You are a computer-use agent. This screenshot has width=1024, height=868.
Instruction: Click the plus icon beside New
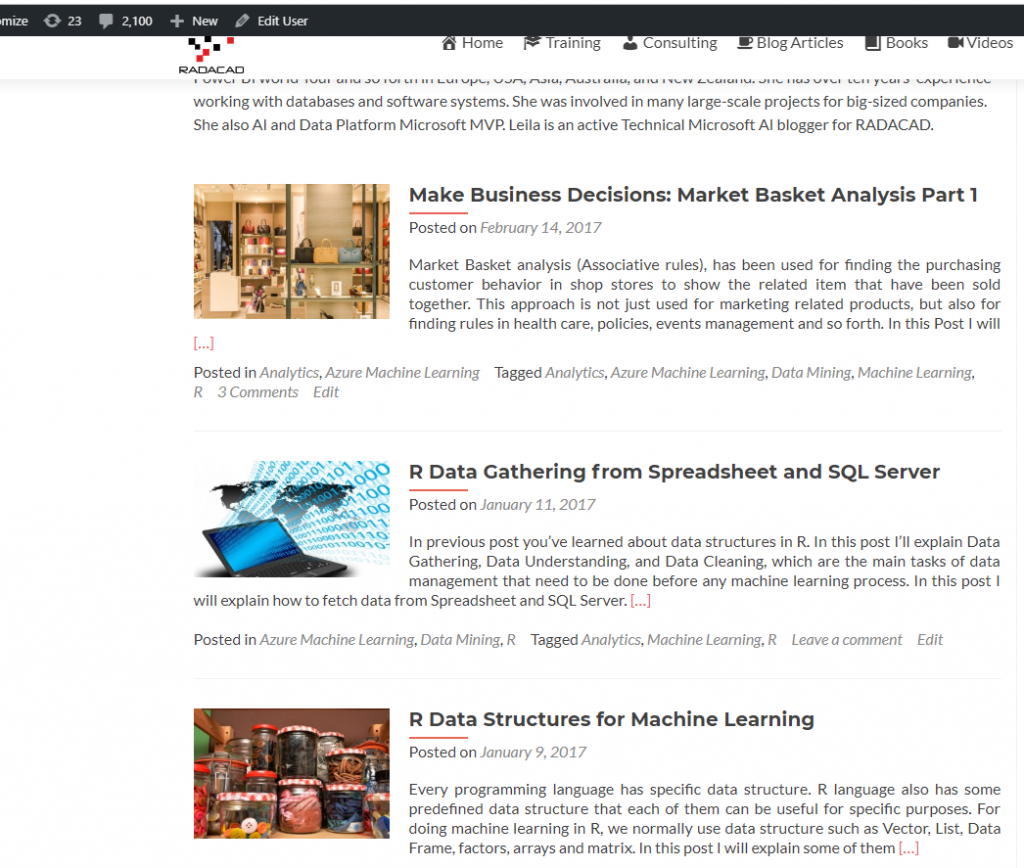tap(177, 21)
